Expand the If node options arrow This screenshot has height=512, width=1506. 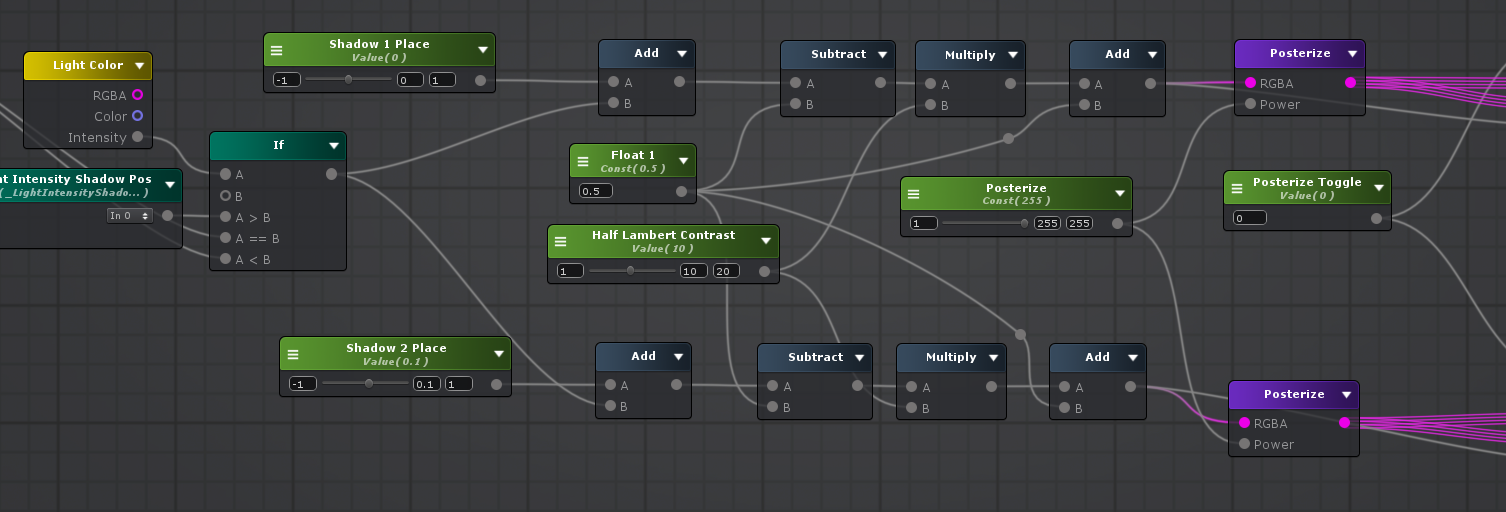tap(333, 146)
